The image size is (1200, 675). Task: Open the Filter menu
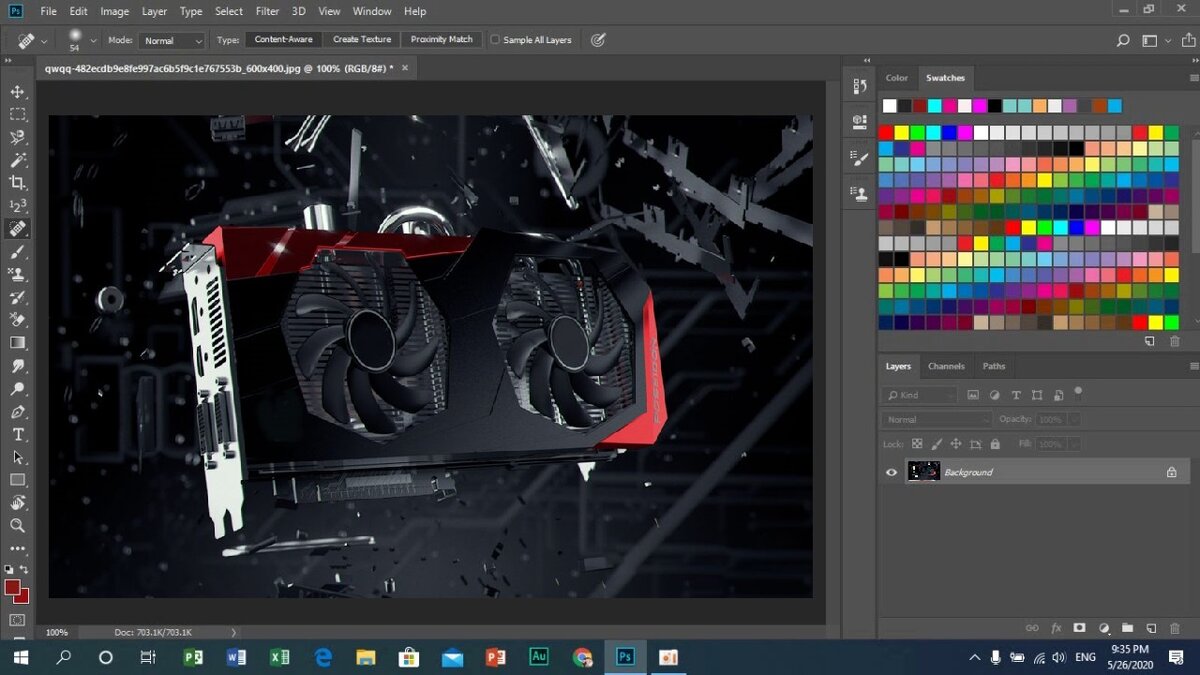(x=267, y=11)
